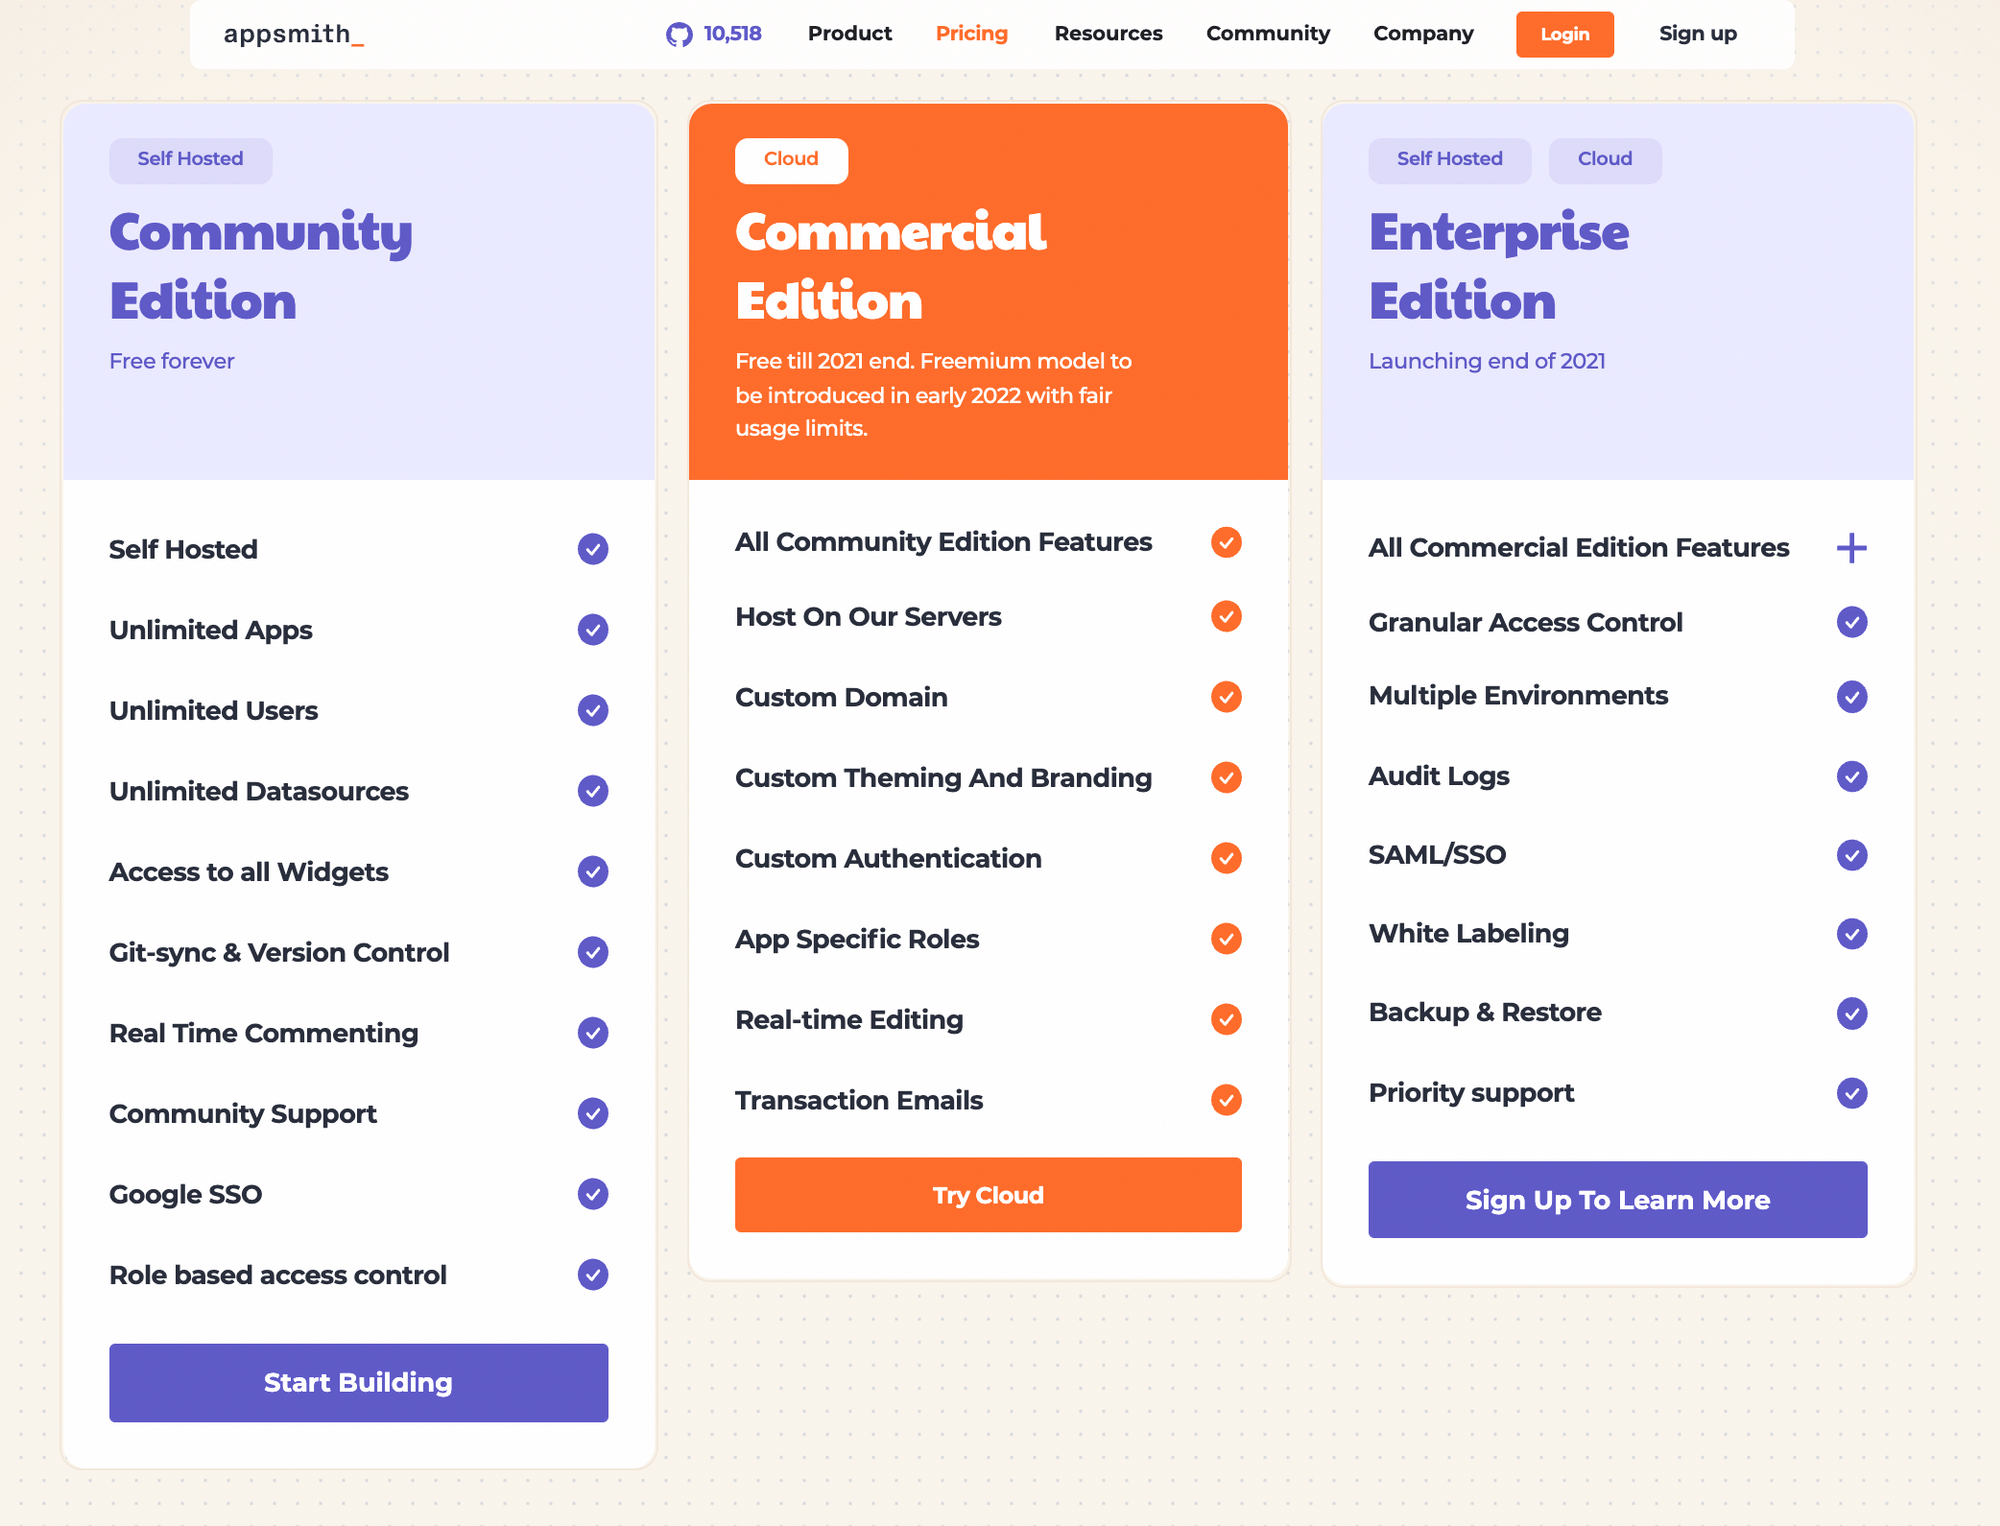Select Product in the navigation bar
This screenshot has width=2000, height=1526.
849,33
